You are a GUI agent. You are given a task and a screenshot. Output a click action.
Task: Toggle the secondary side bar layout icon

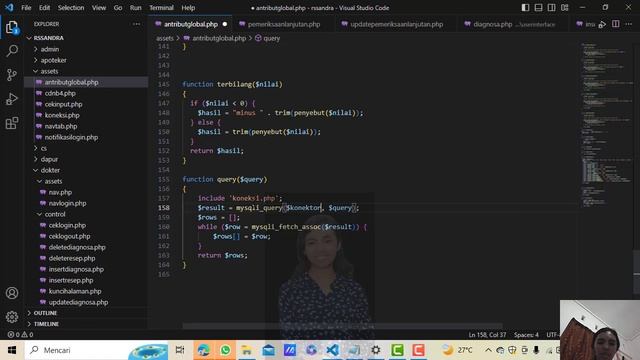point(551,8)
